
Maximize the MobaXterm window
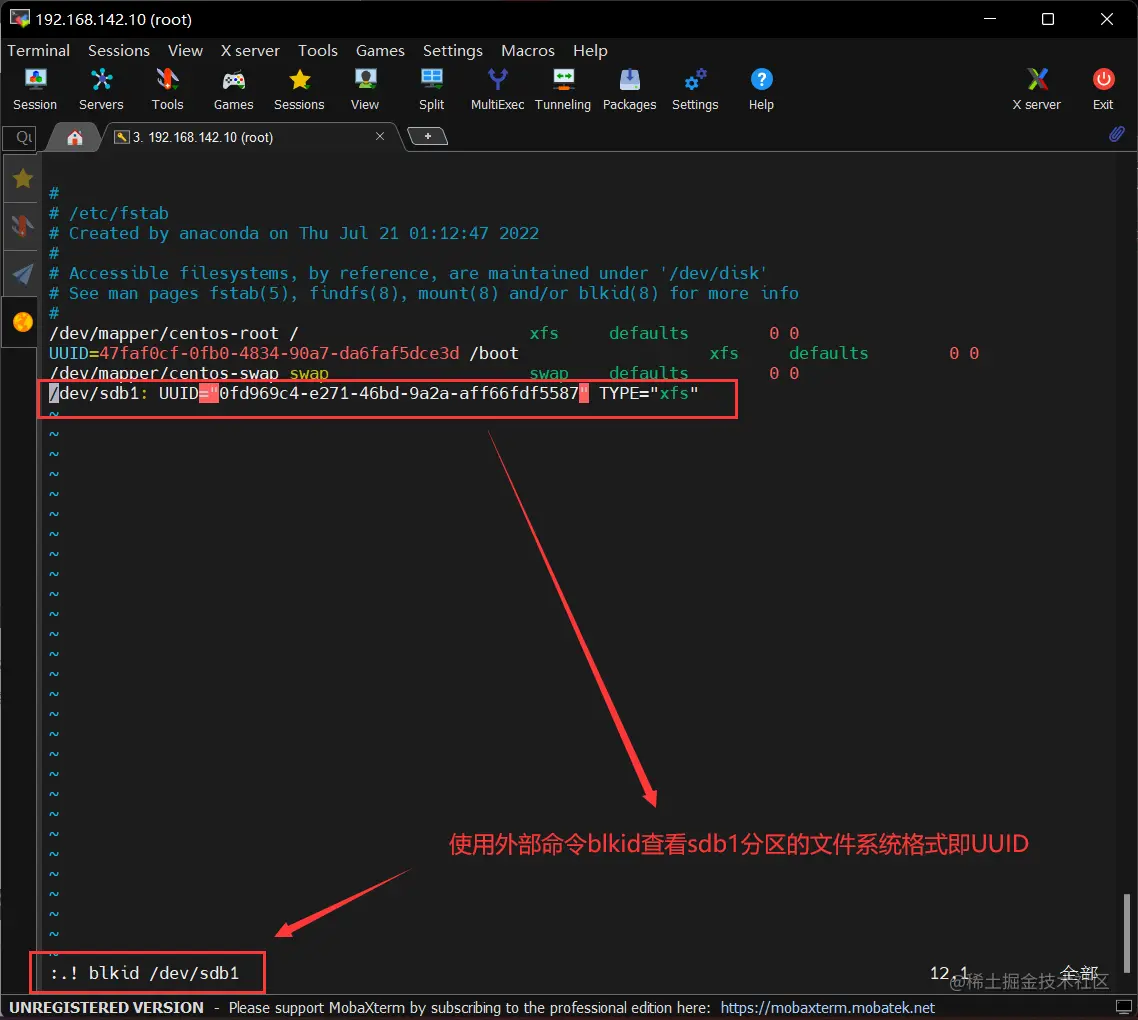1048,19
